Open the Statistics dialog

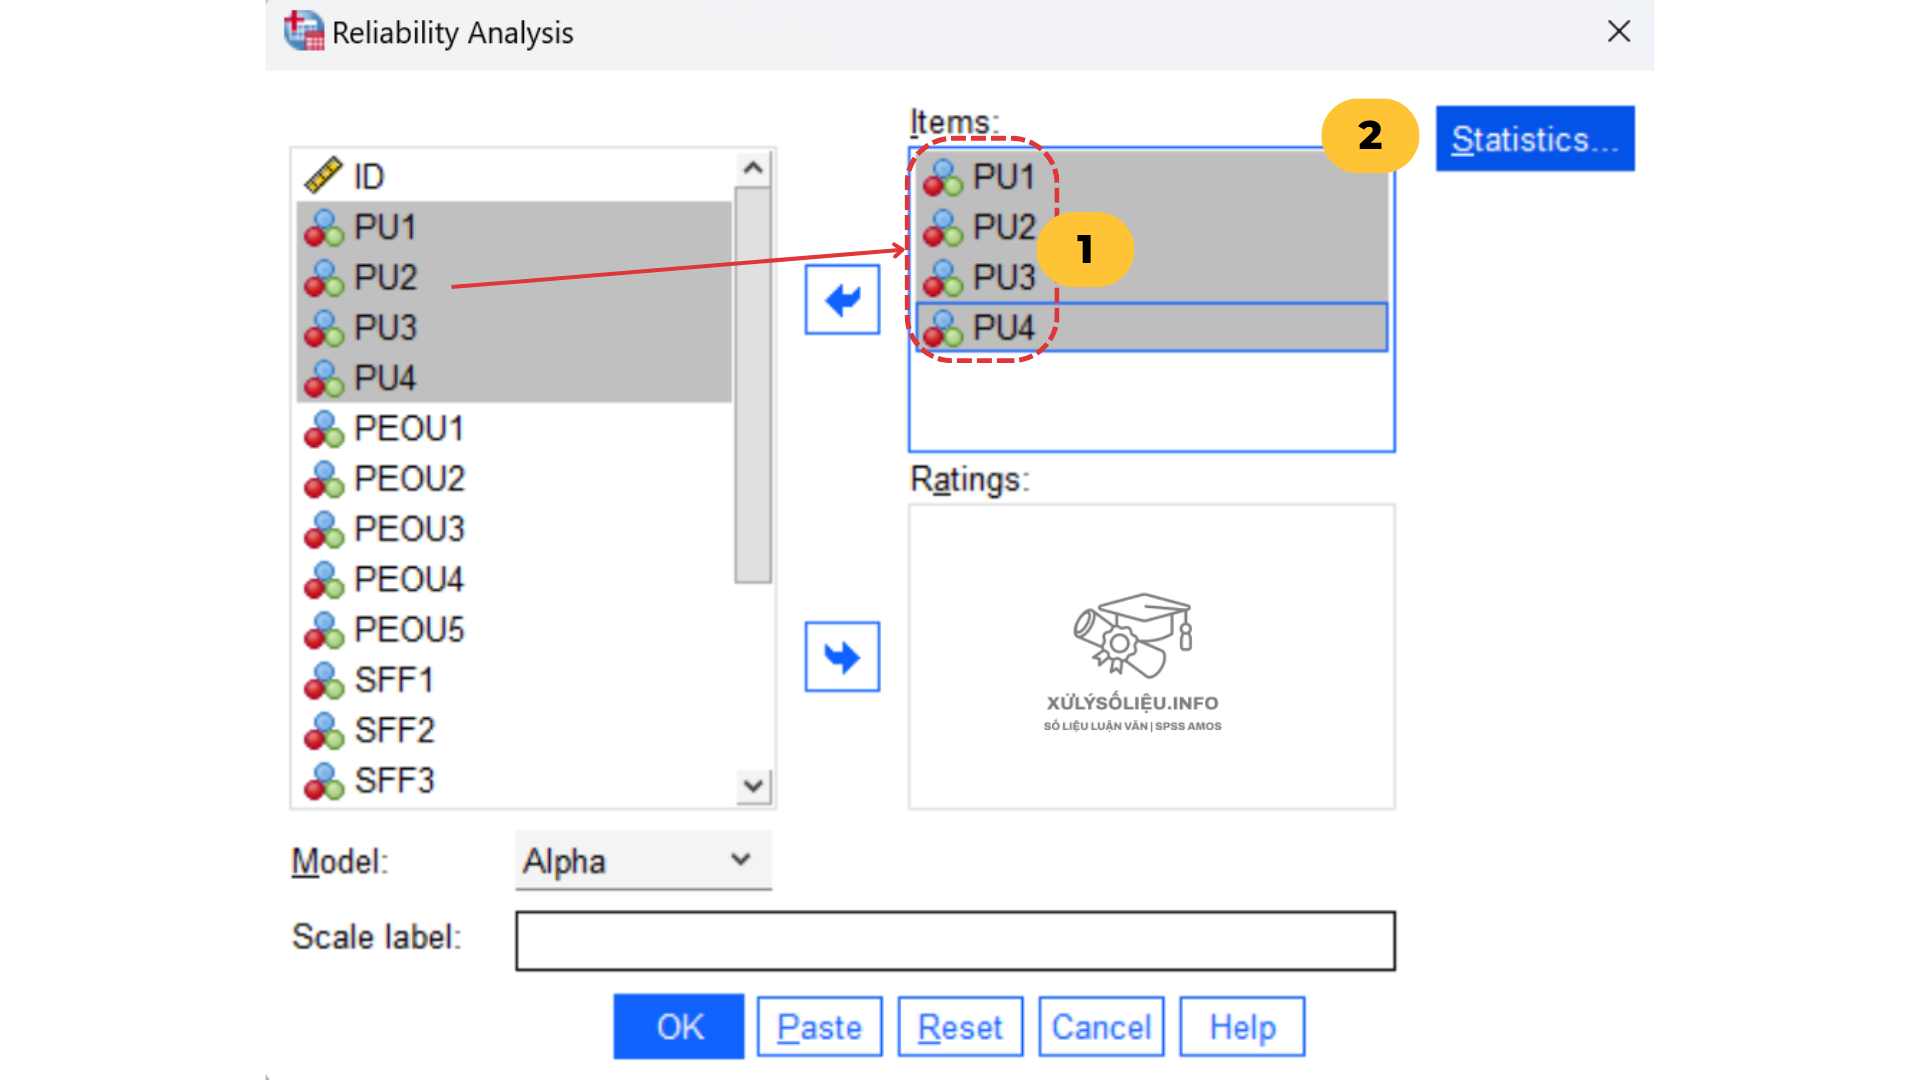tap(1535, 139)
